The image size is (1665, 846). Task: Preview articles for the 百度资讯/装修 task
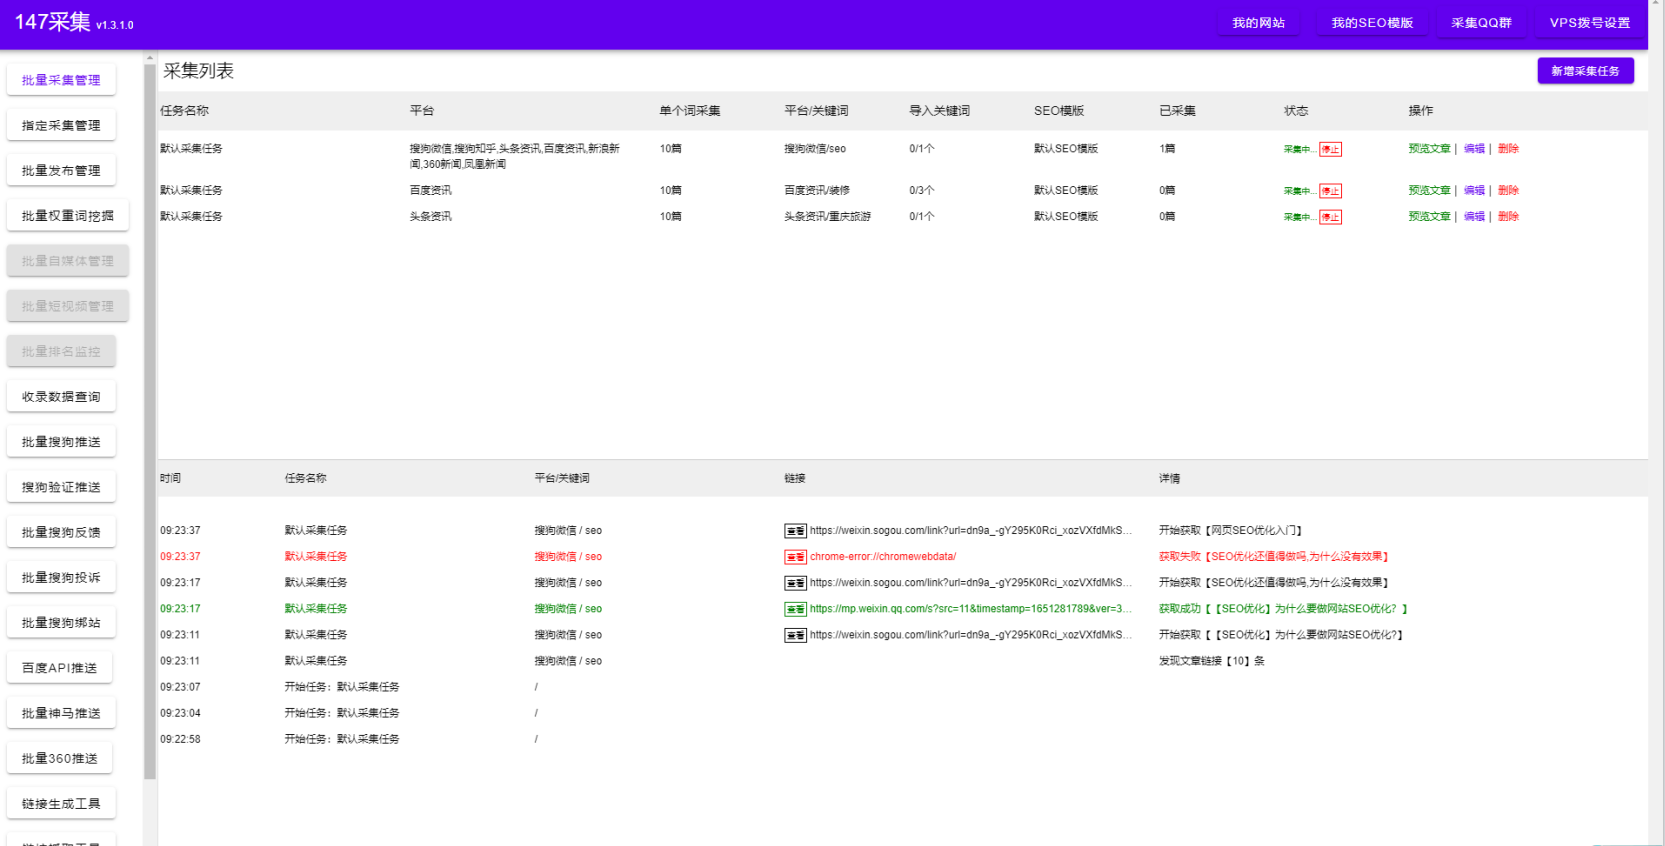click(1429, 190)
